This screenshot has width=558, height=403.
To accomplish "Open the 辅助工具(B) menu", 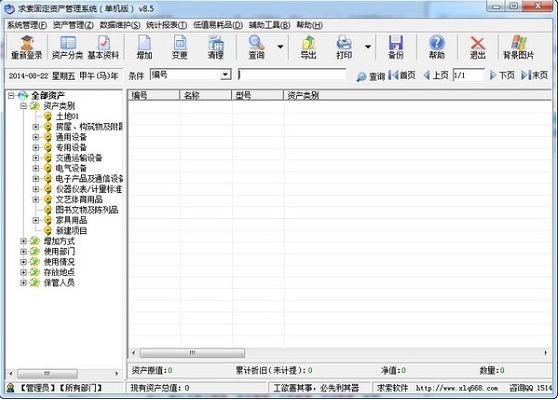I will click(x=269, y=25).
